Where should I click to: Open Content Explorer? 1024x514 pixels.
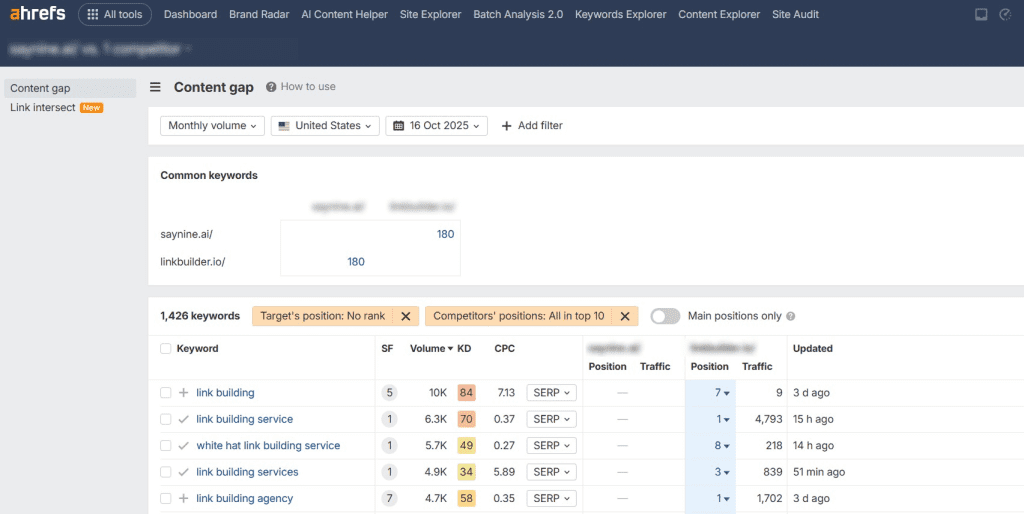[719, 14]
